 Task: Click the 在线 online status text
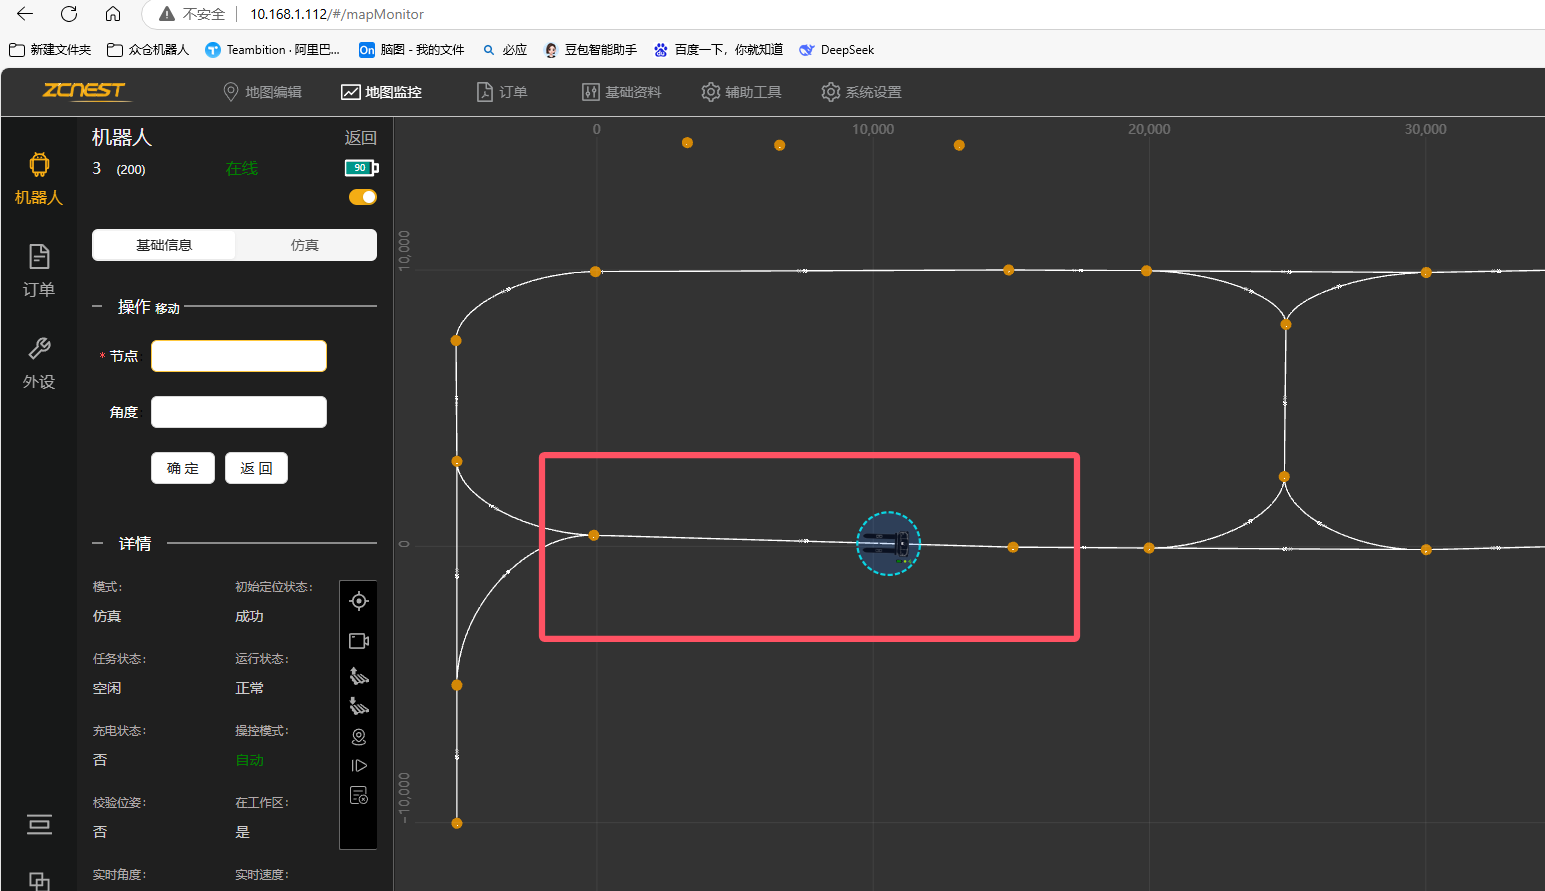tap(242, 169)
